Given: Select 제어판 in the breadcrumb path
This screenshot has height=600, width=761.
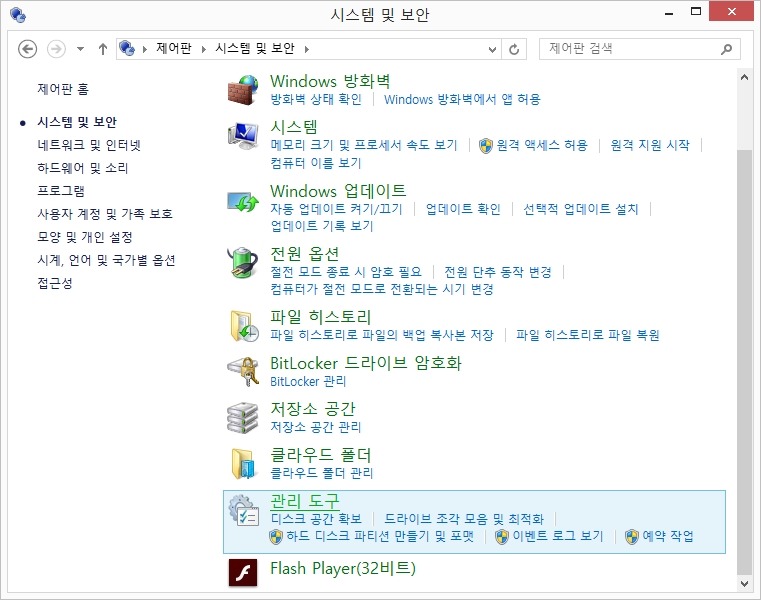Looking at the screenshot, I should (173, 49).
